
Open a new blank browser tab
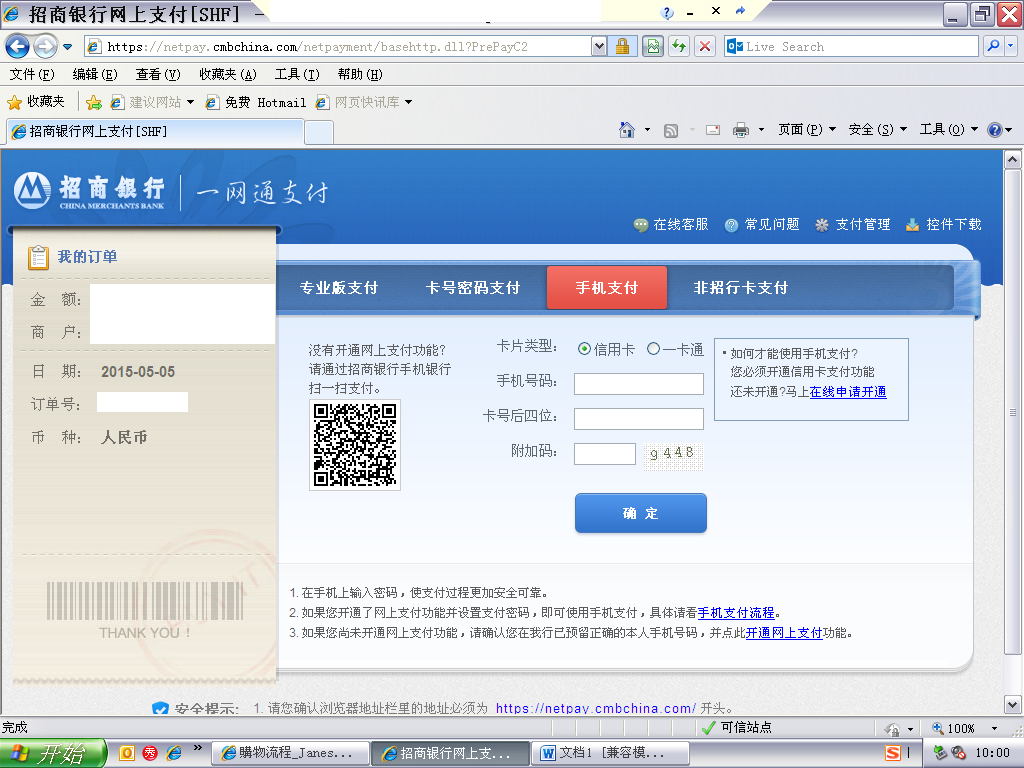coord(319,132)
